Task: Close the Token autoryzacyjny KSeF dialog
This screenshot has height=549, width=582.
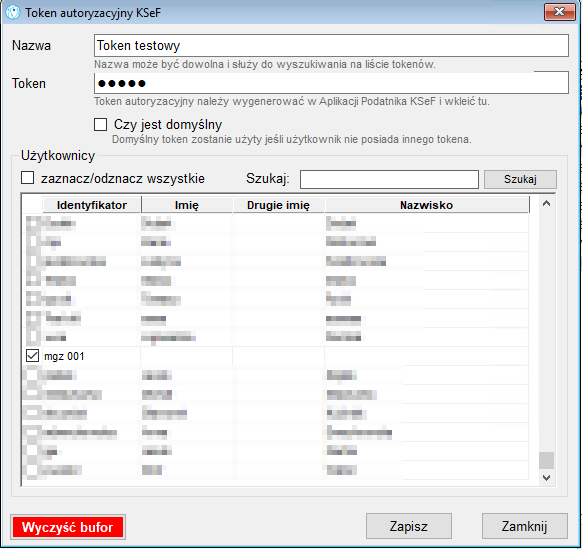Action: coord(559,12)
